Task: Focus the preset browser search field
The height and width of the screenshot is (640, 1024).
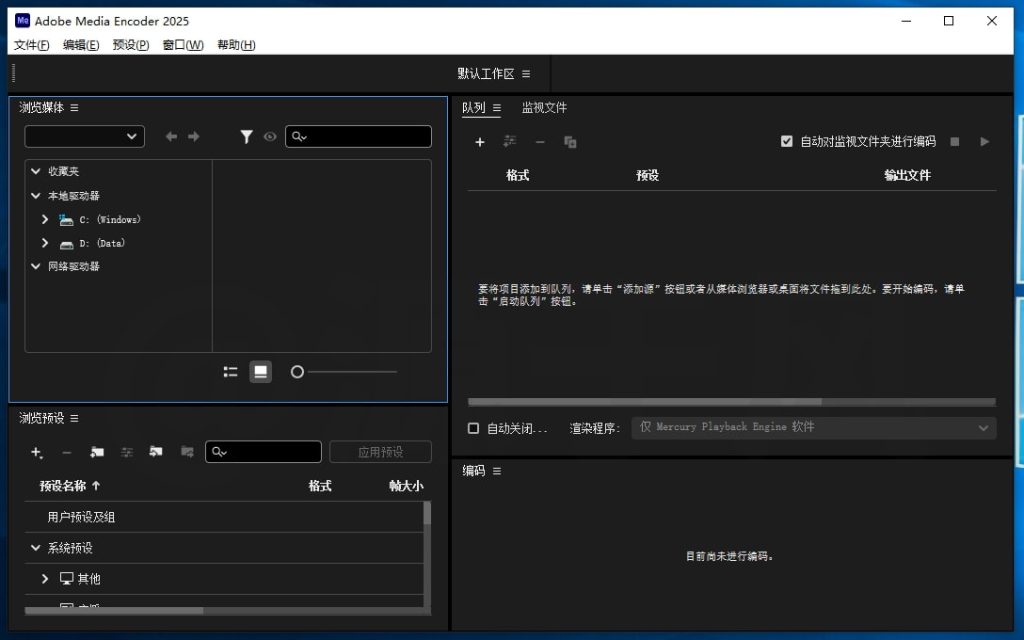Action: tap(263, 452)
